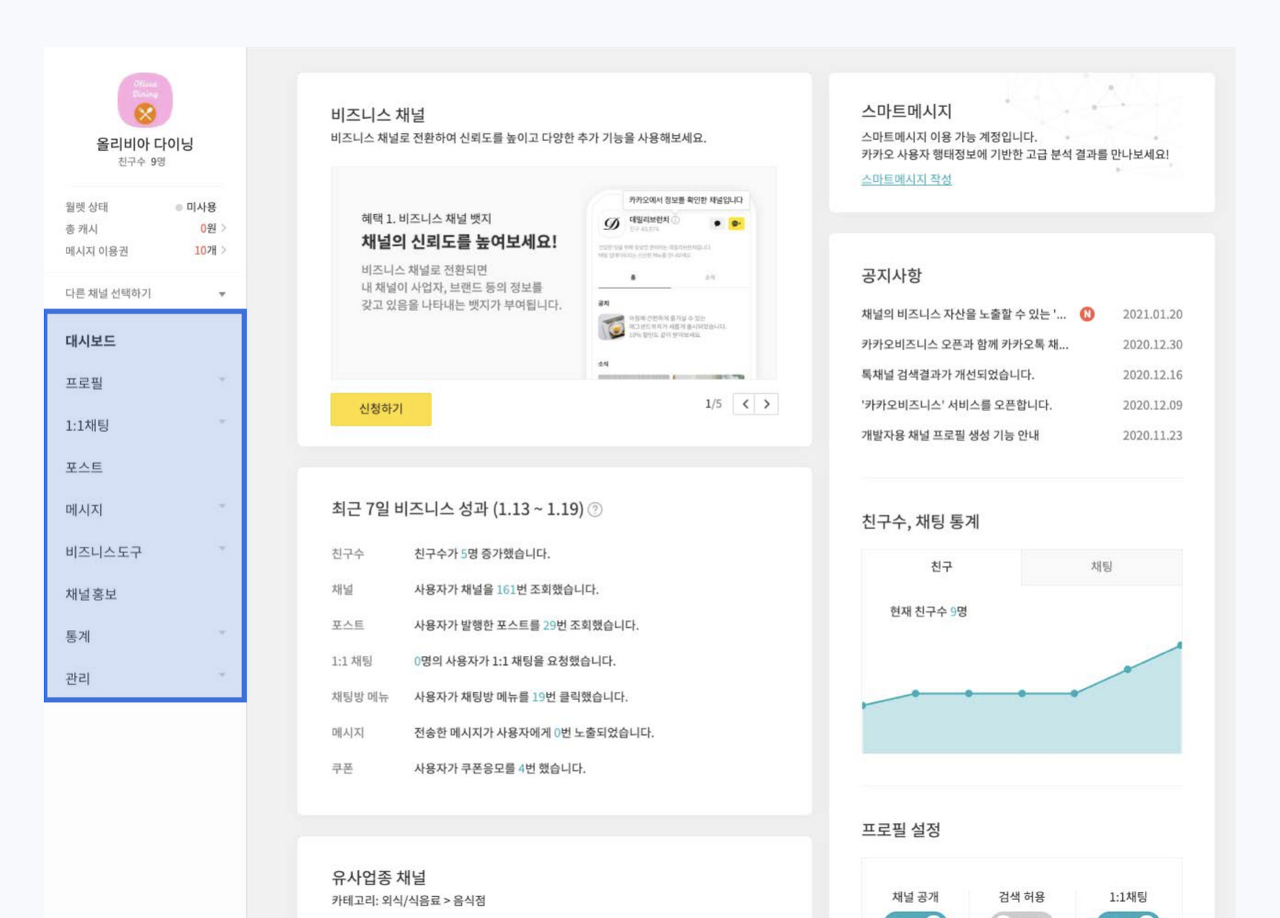Switch to the 채팅 statistics tab

pyautogui.click(x=1102, y=567)
